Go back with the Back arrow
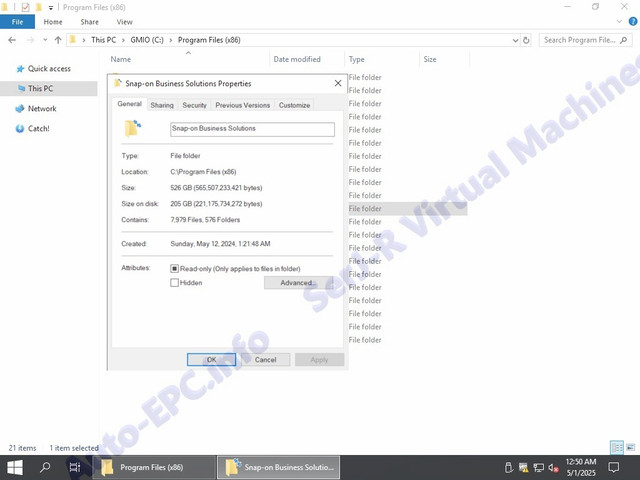 pos(12,40)
